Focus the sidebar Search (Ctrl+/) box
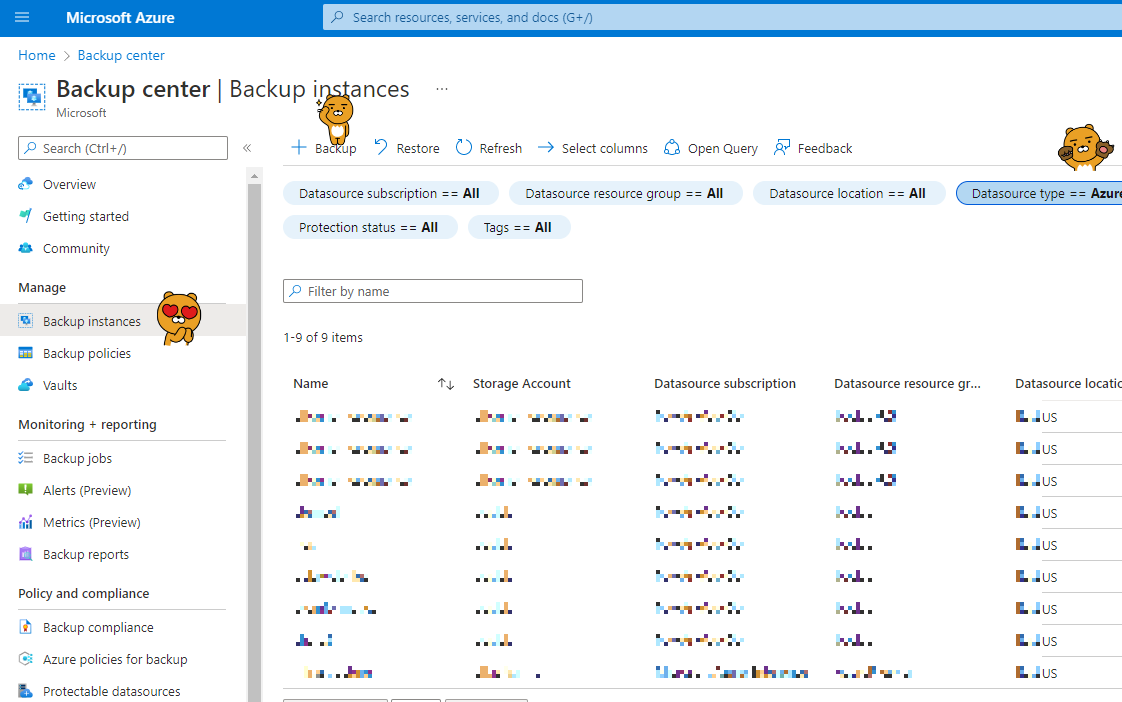 coord(123,148)
